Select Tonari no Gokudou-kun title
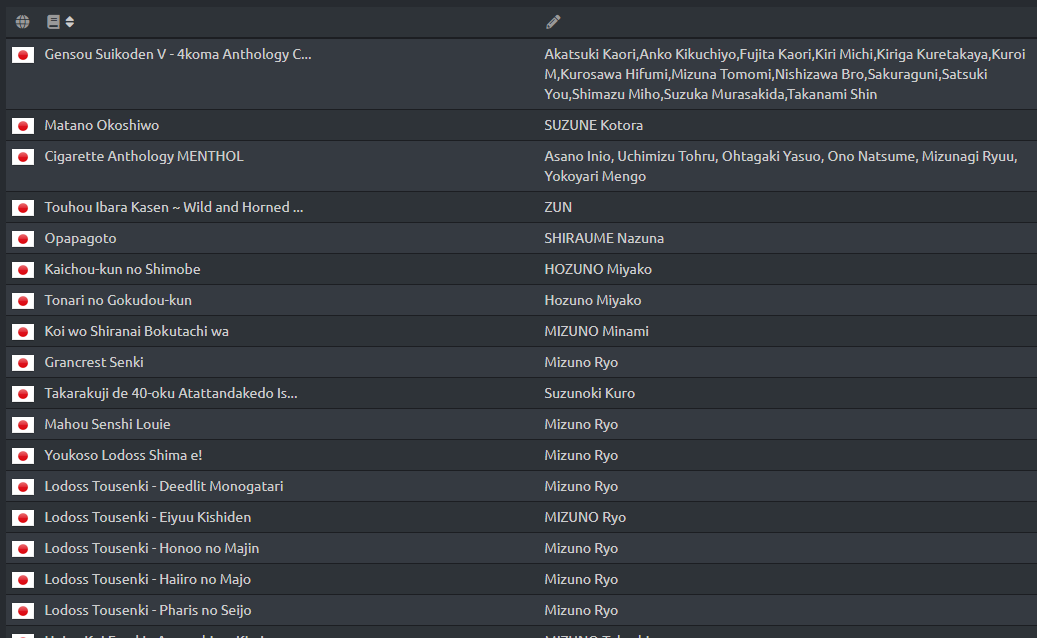This screenshot has height=638, width=1037. coord(118,300)
